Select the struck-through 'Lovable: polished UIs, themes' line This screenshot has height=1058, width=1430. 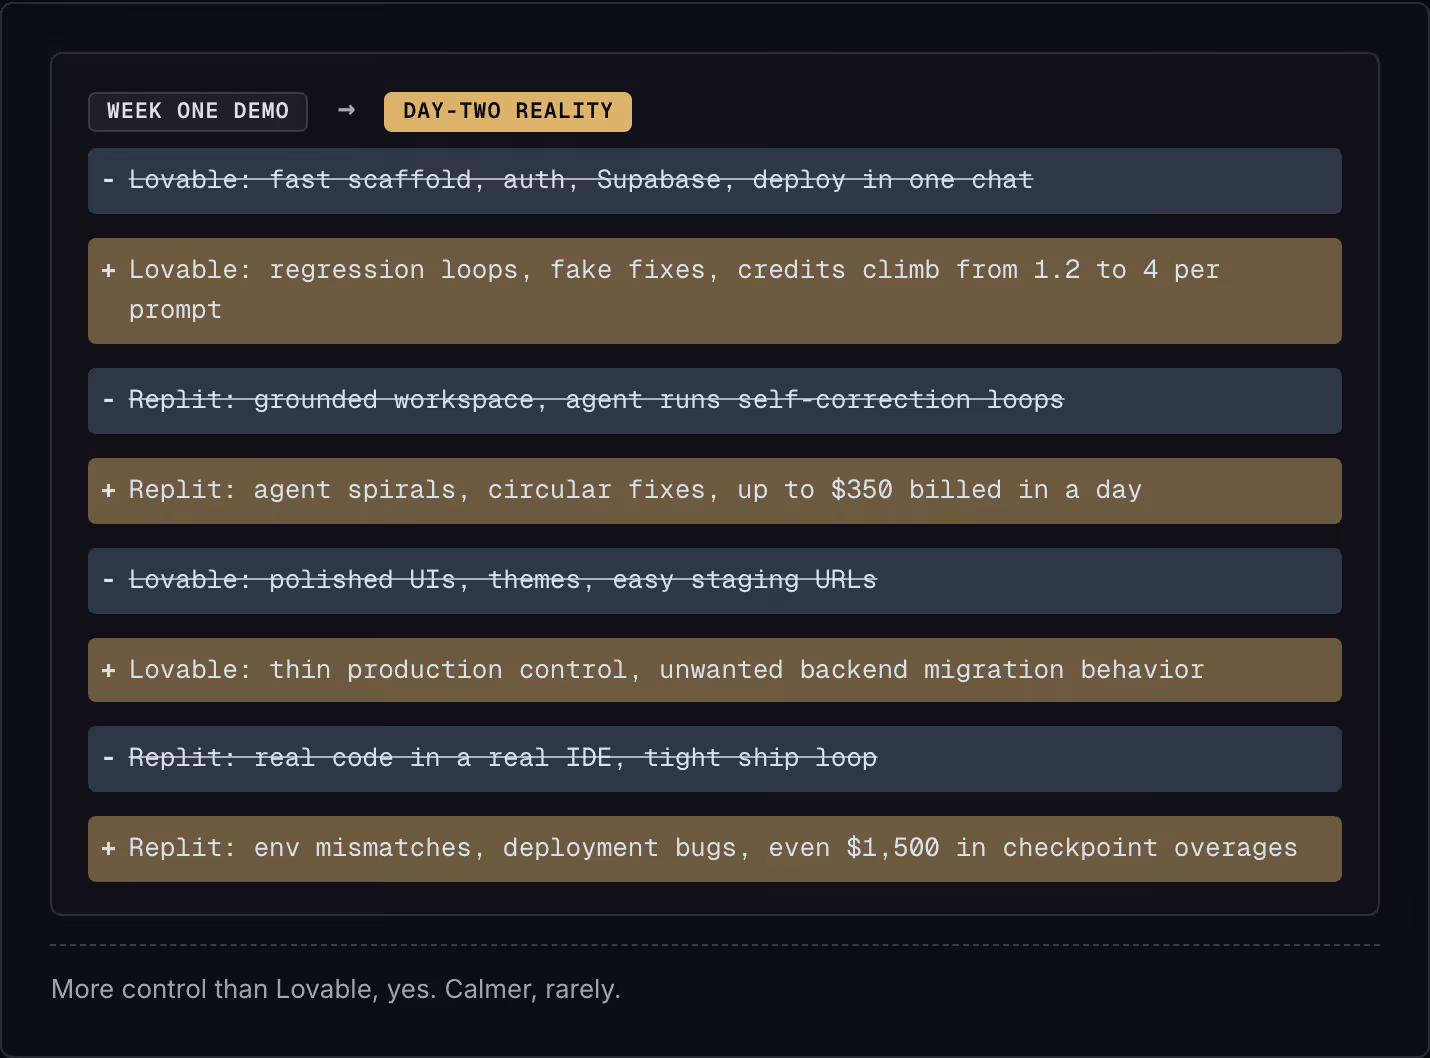715,581
